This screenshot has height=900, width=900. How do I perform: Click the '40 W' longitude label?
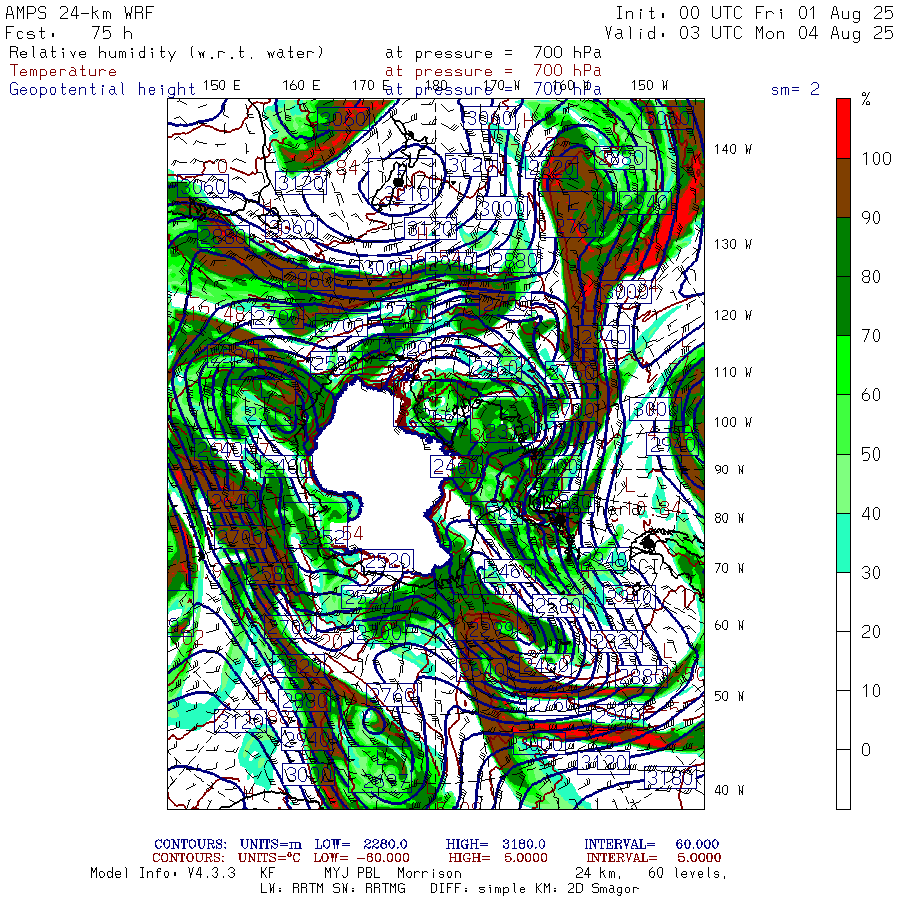(730, 790)
